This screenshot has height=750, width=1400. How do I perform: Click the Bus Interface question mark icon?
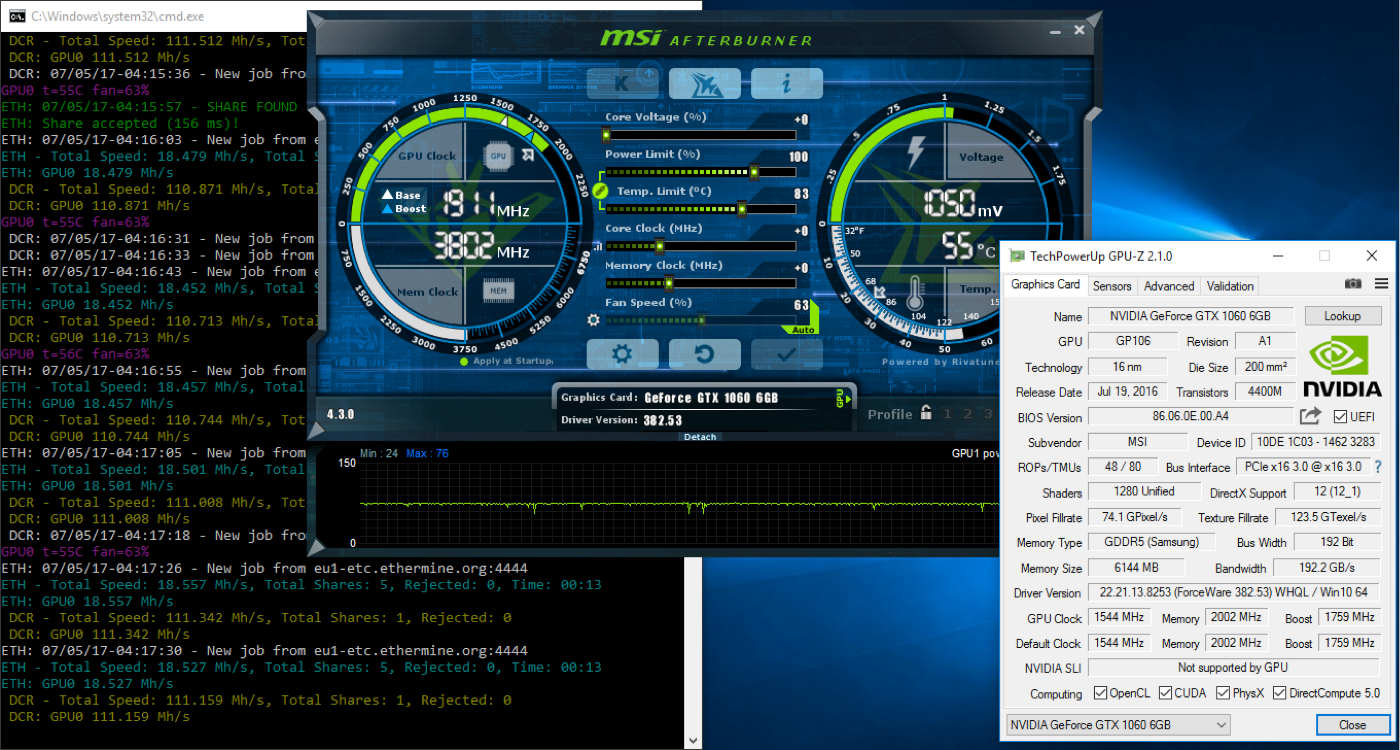pyautogui.click(x=1378, y=466)
